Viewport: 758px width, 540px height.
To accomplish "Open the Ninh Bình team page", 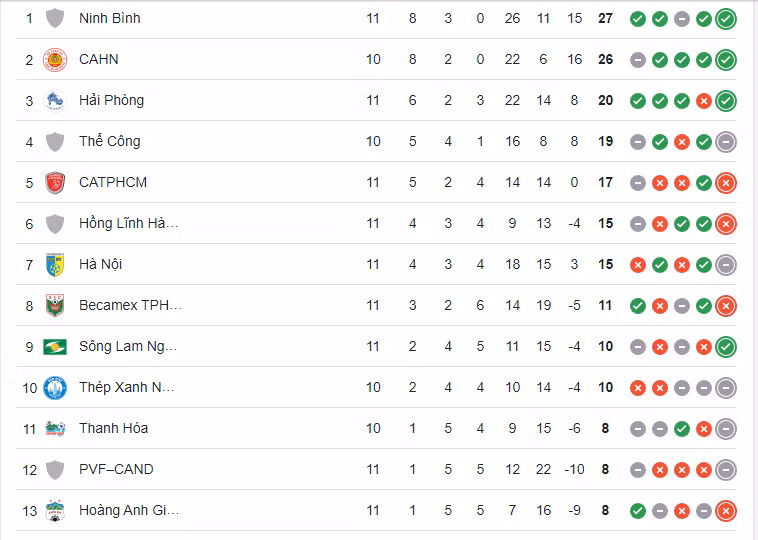I will 110,19.
